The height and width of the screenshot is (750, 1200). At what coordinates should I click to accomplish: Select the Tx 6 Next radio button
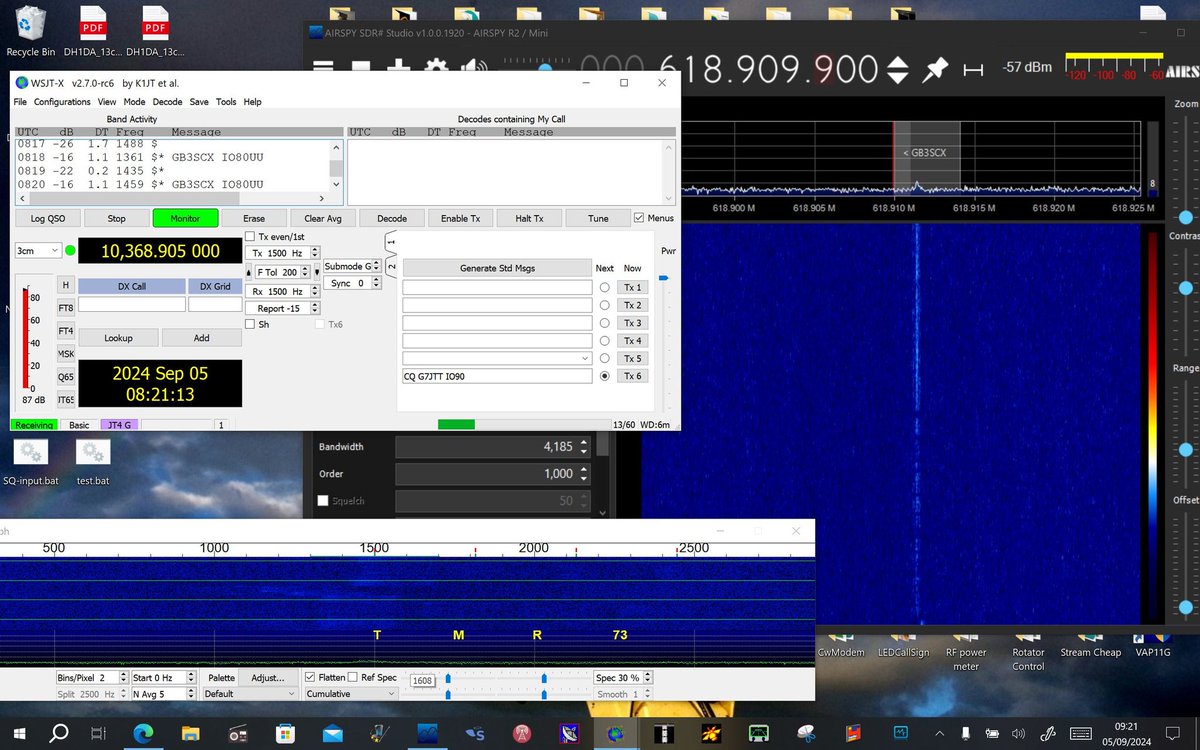click(604, 376)
